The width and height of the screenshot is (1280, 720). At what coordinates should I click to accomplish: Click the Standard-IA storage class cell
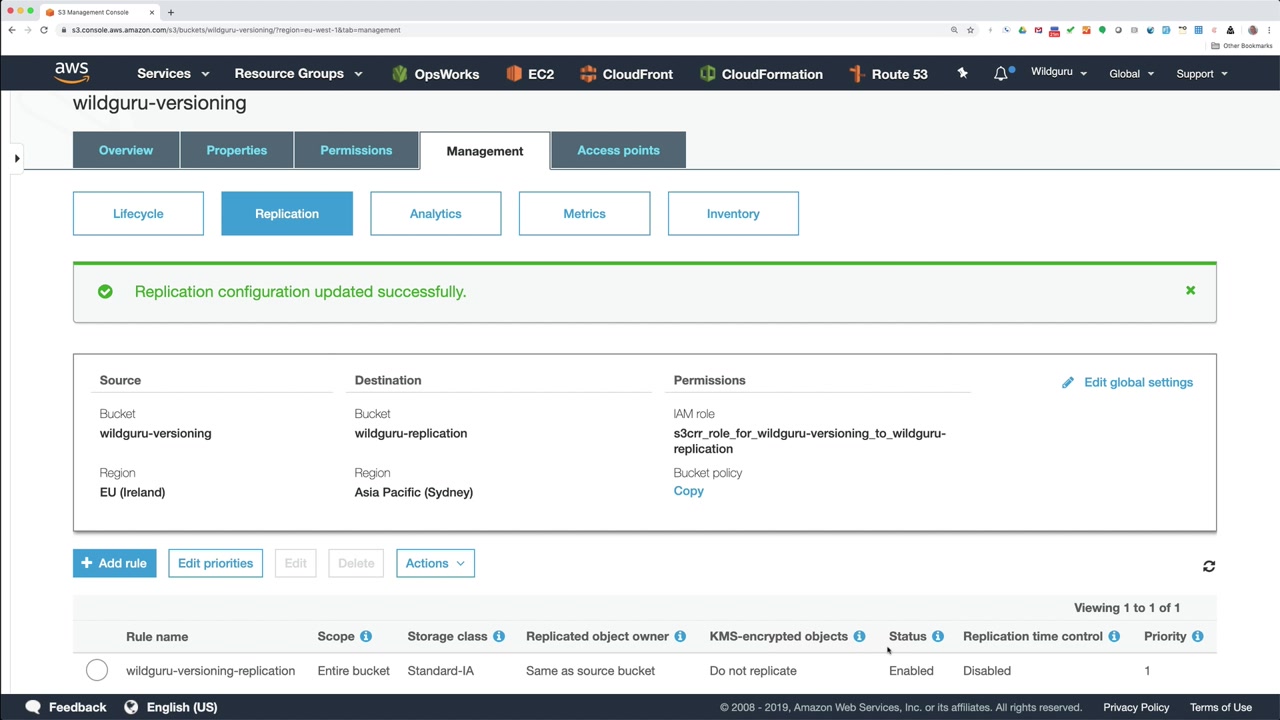coord(441,671)
